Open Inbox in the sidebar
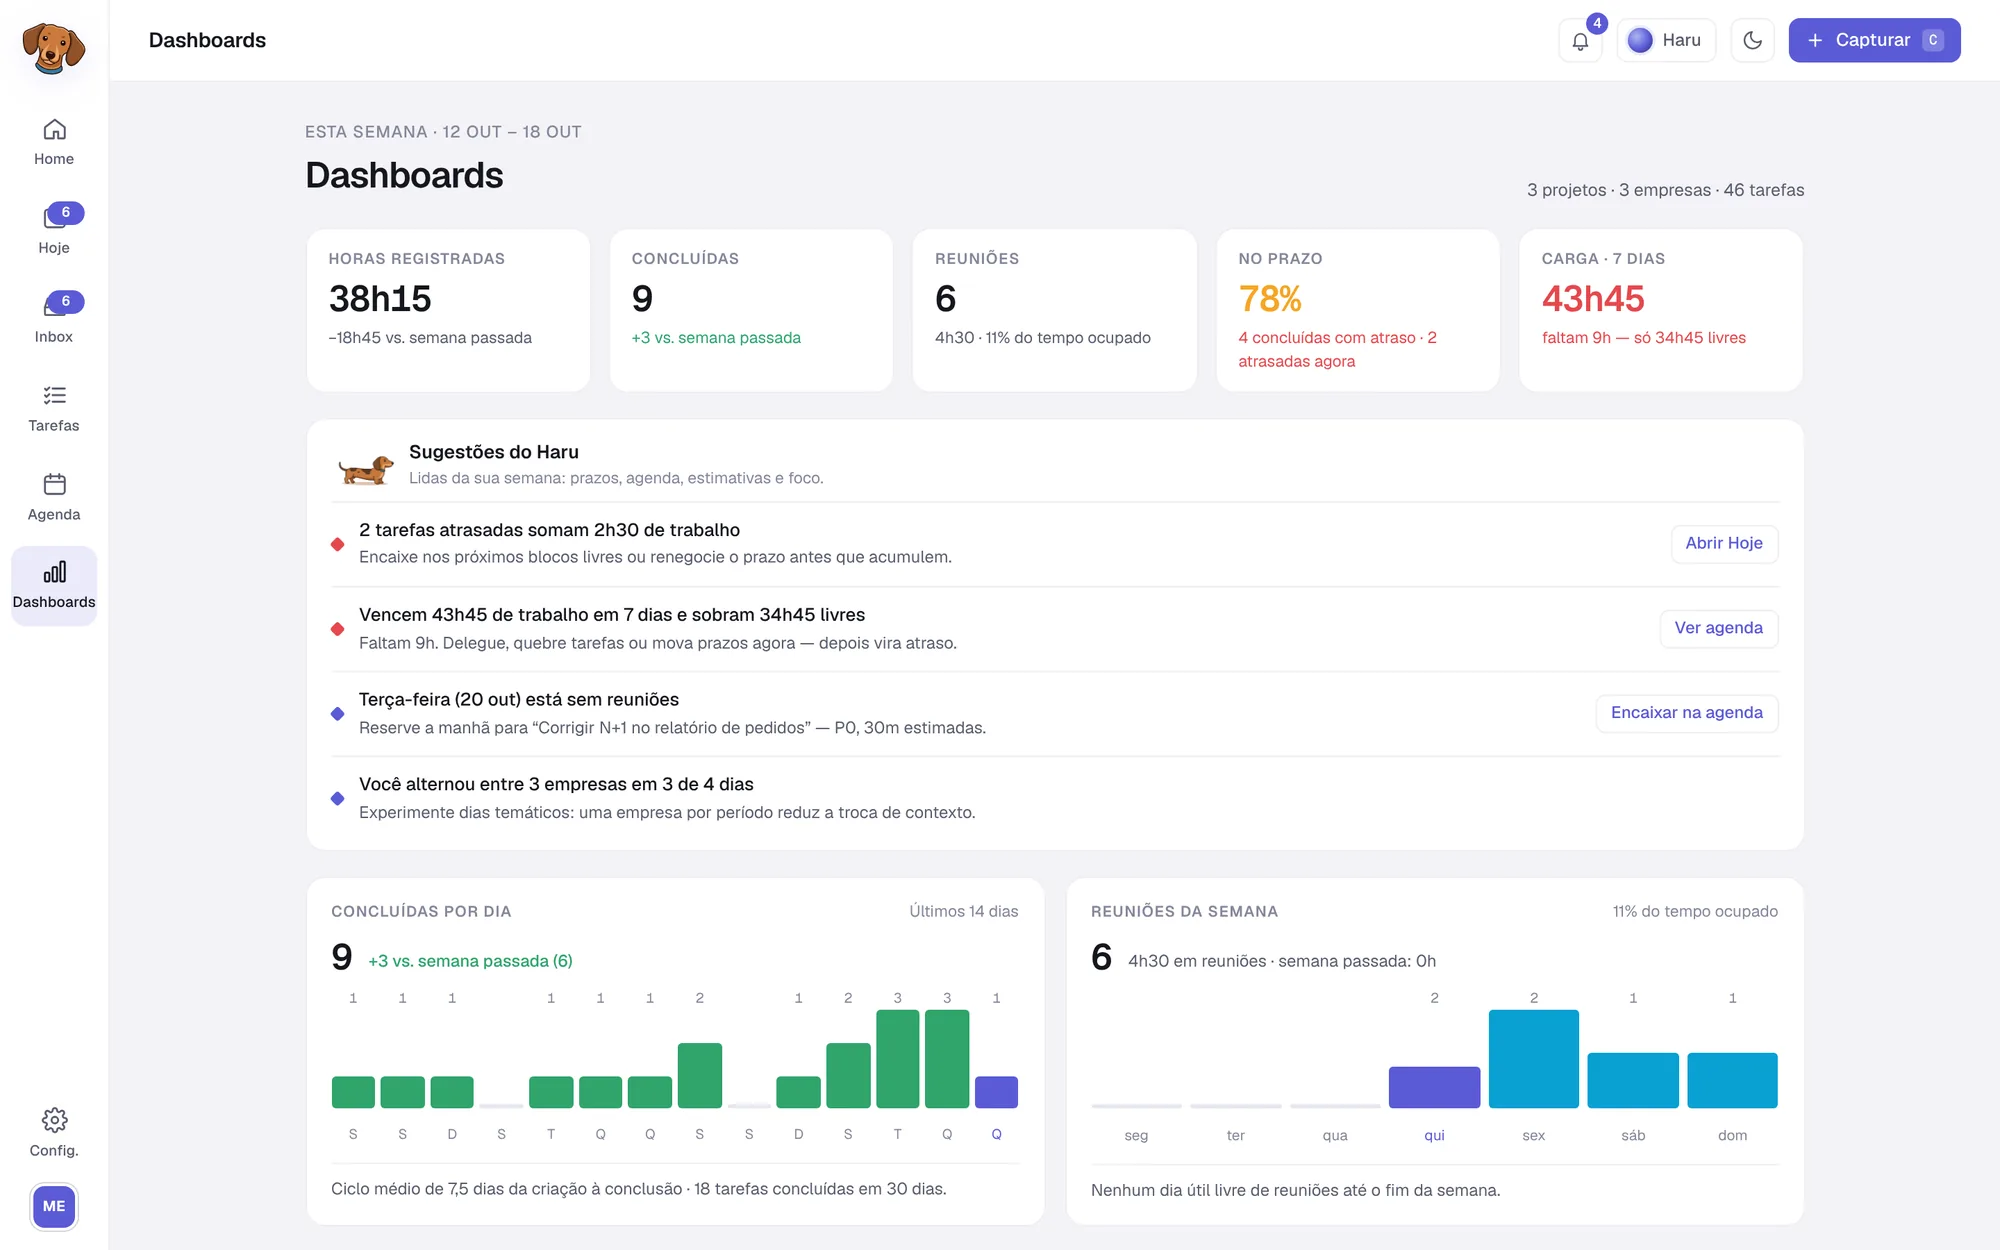Screen dimensions: 2000x1250 point(54,320)
